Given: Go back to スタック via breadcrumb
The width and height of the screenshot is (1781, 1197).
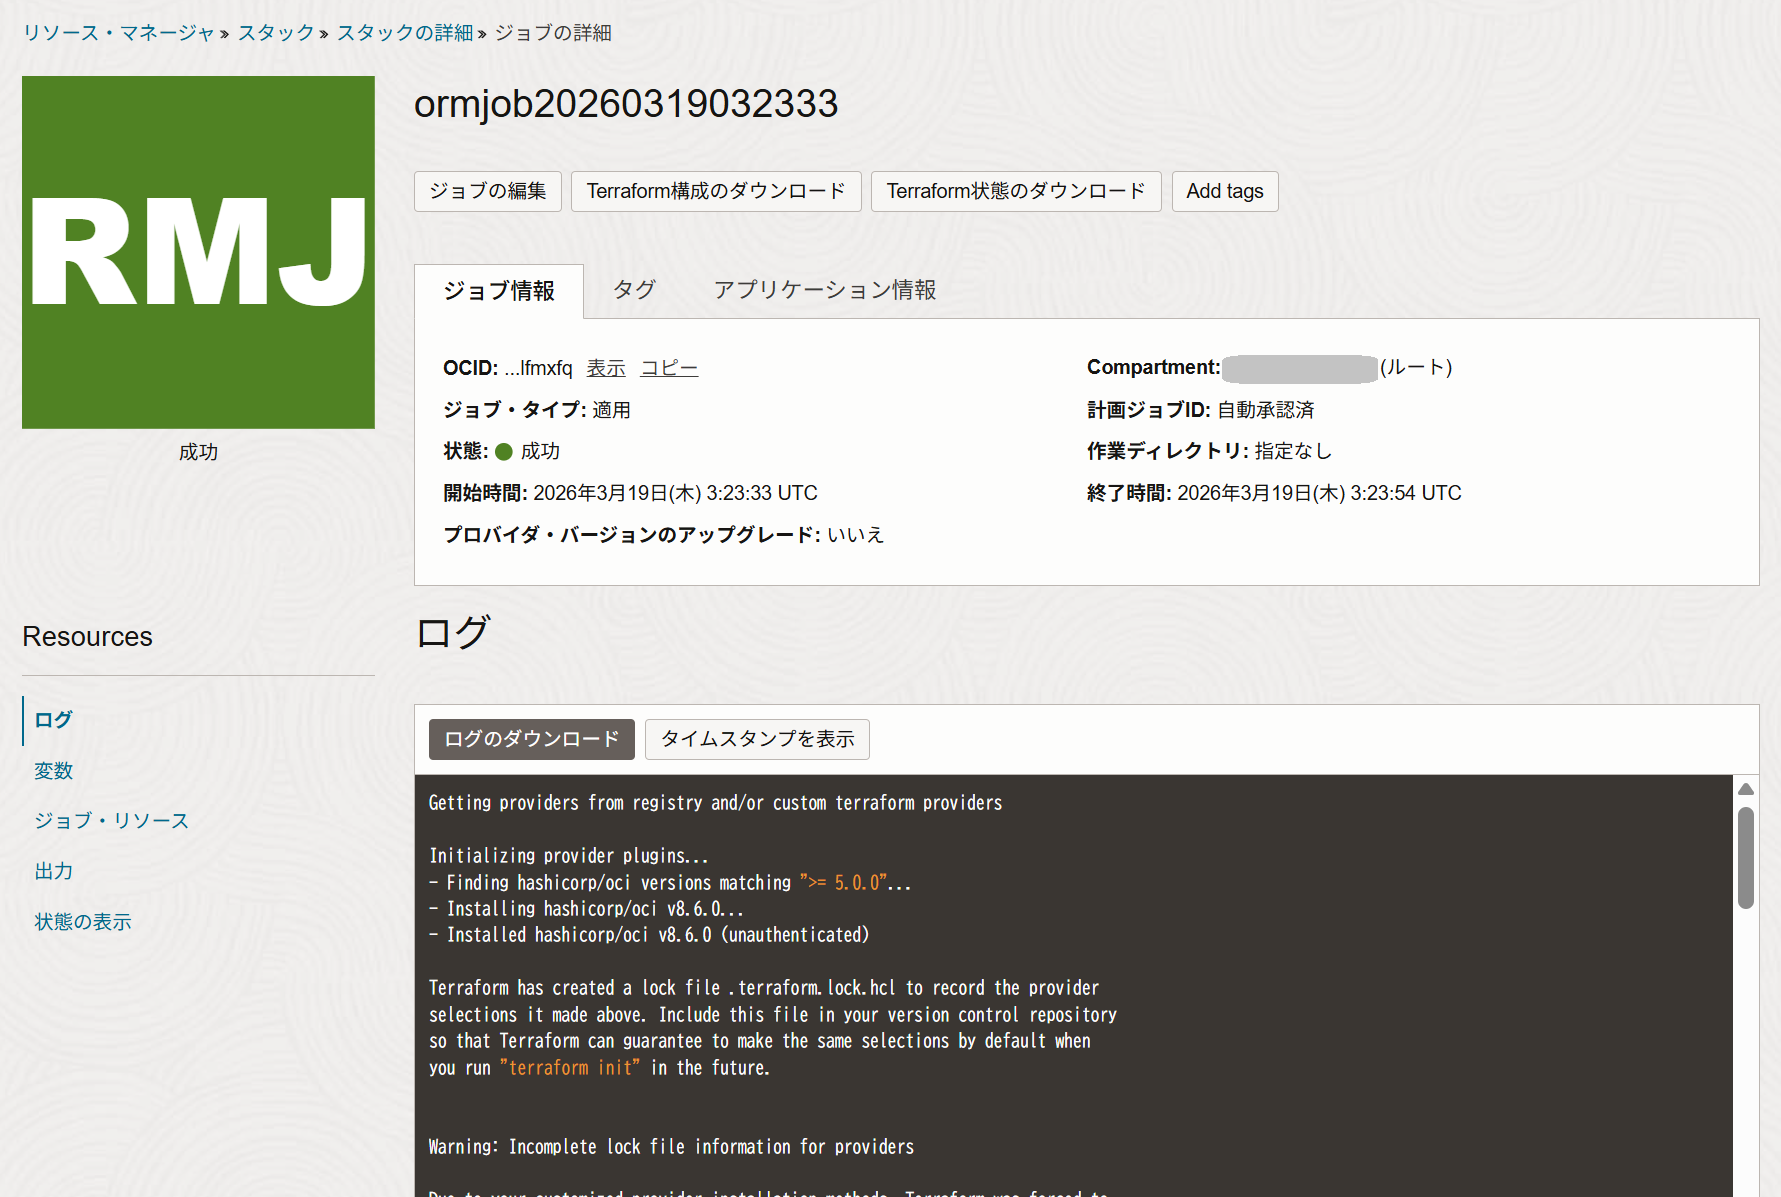Looking at the screenshot, I should click(274, 32).
